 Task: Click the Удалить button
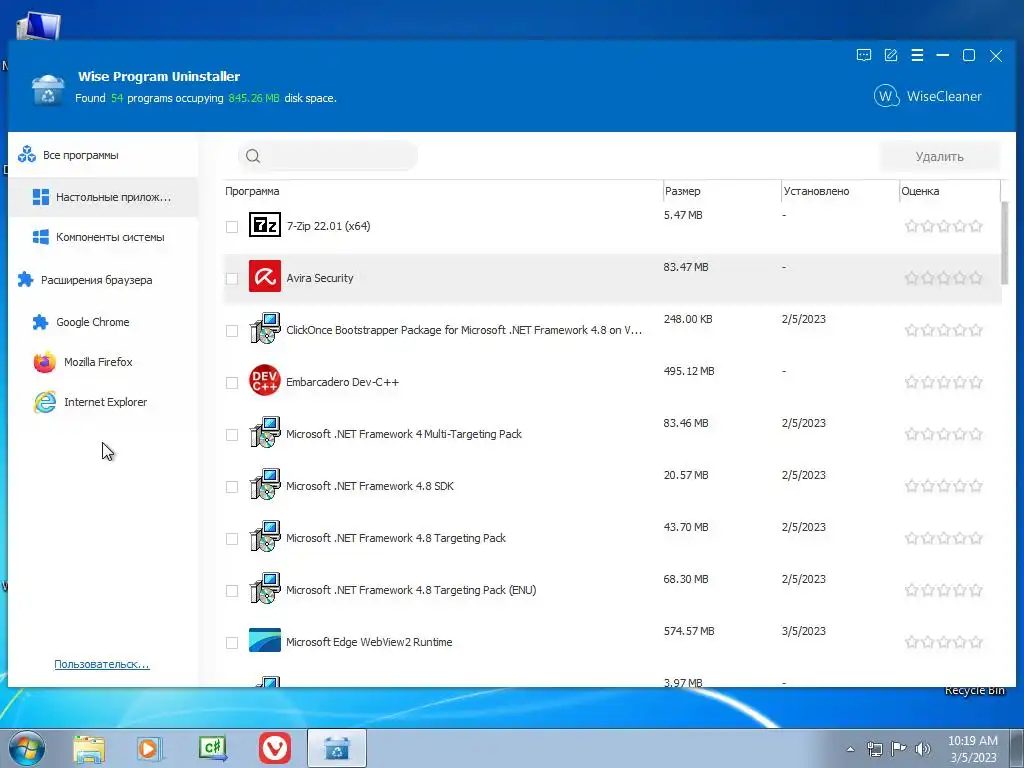pyautogui.click(x=939, y=157)
